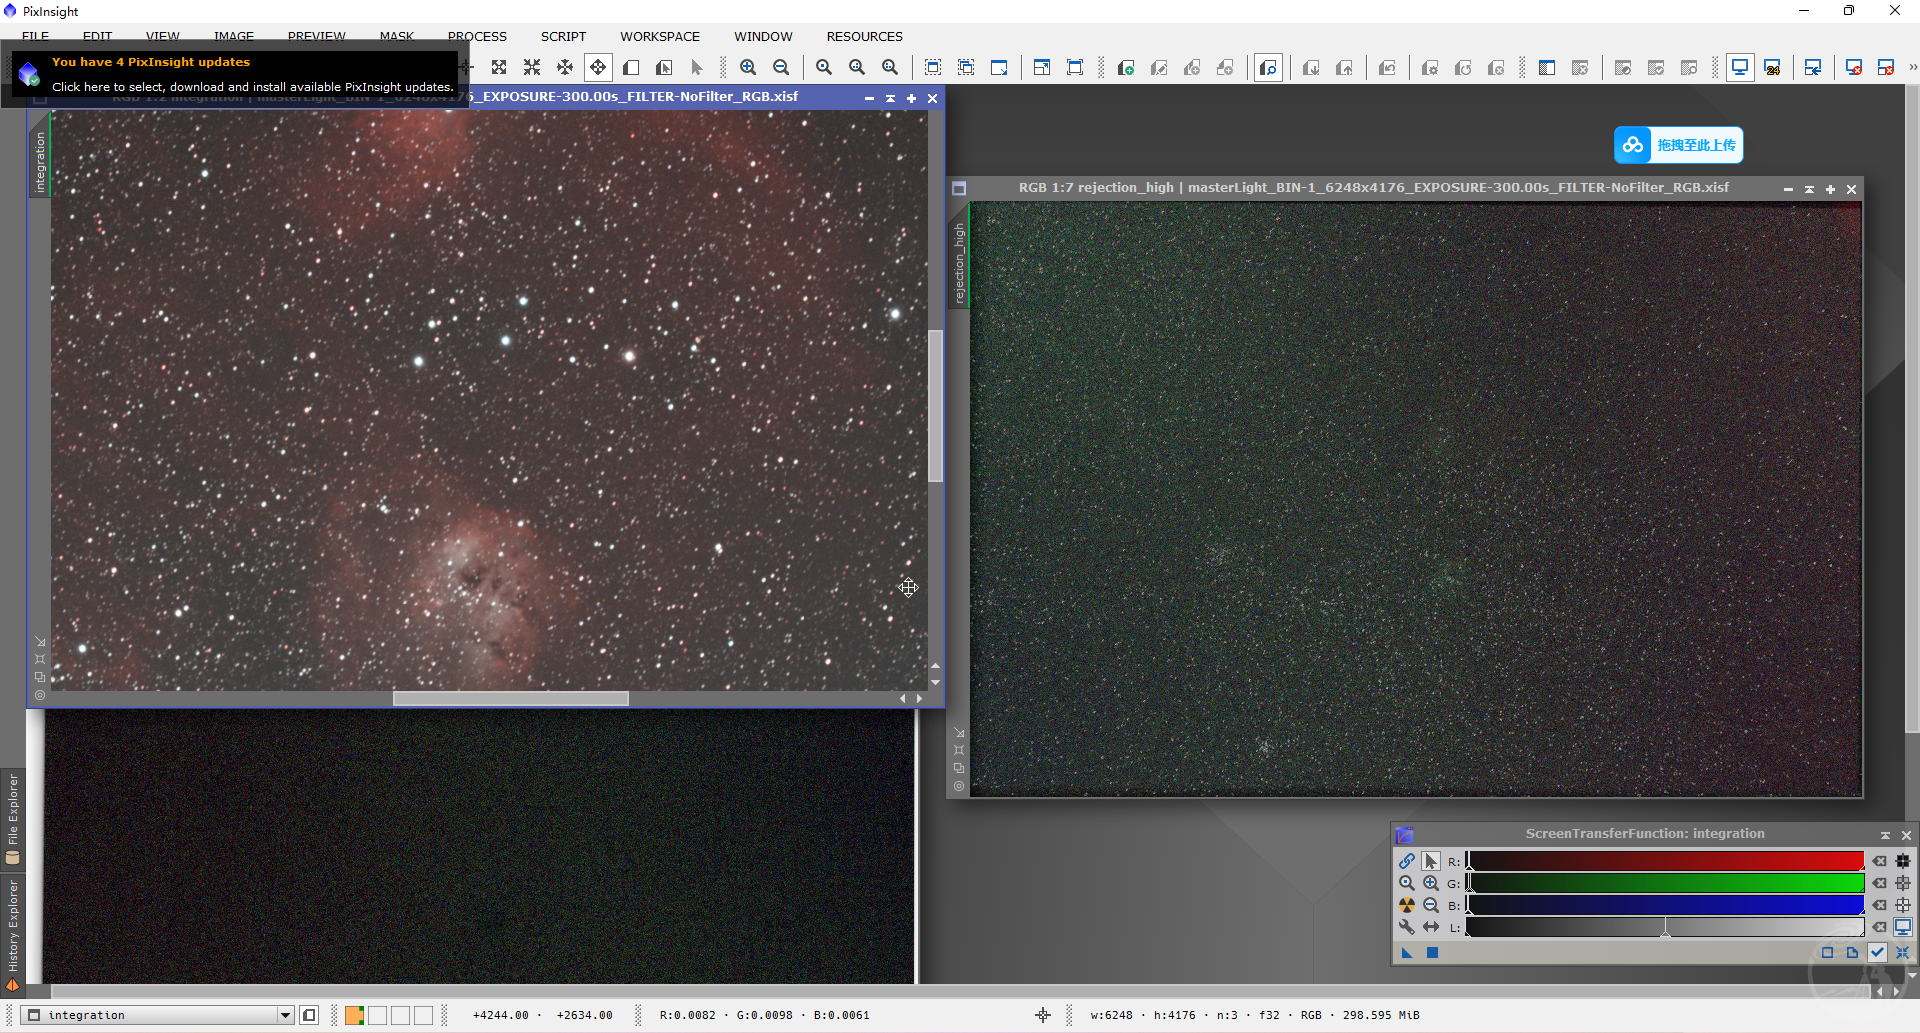Reset the red channel in STF

pyautogui.click(x=1880, y=861)
